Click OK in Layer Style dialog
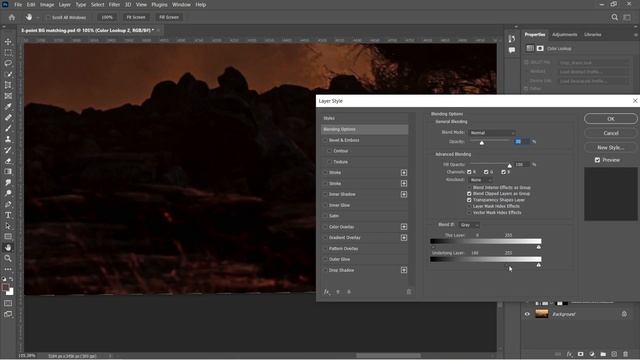The image size is (640, 360). pos(611,119)
